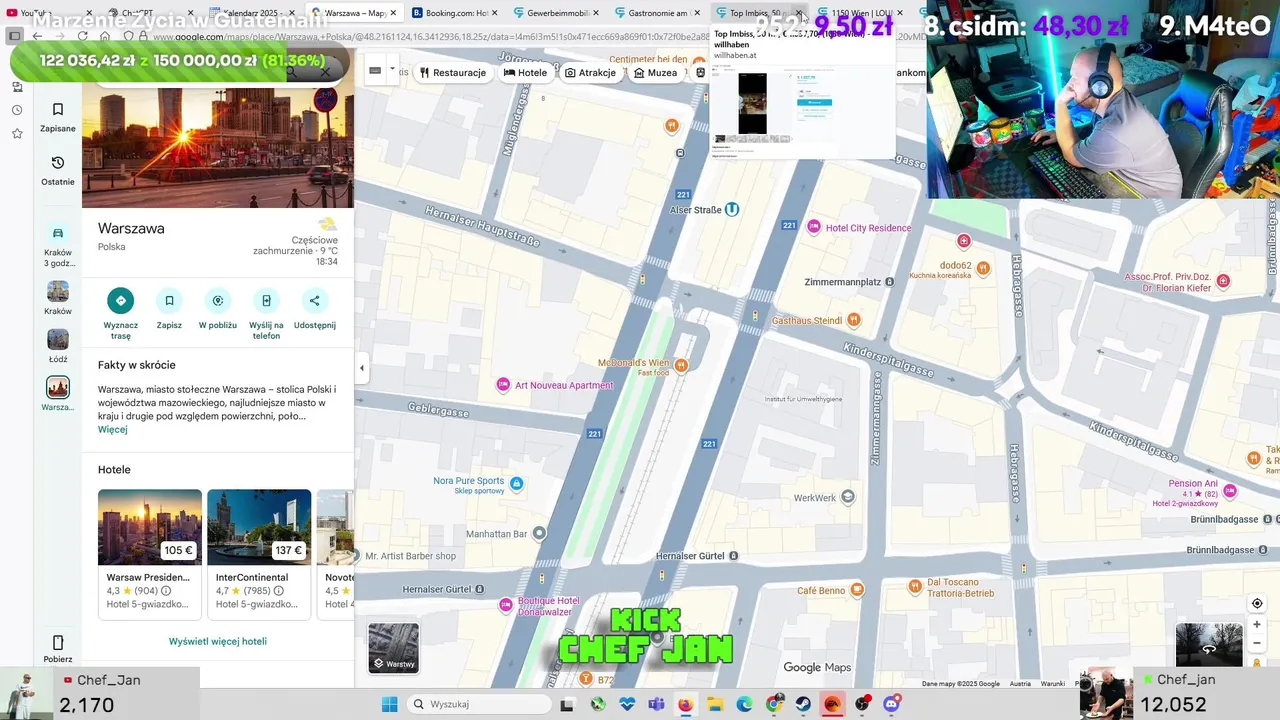Click the Udostępnij share icon
Viewport: 1280px width, 720px height.
tap(314, 300)
